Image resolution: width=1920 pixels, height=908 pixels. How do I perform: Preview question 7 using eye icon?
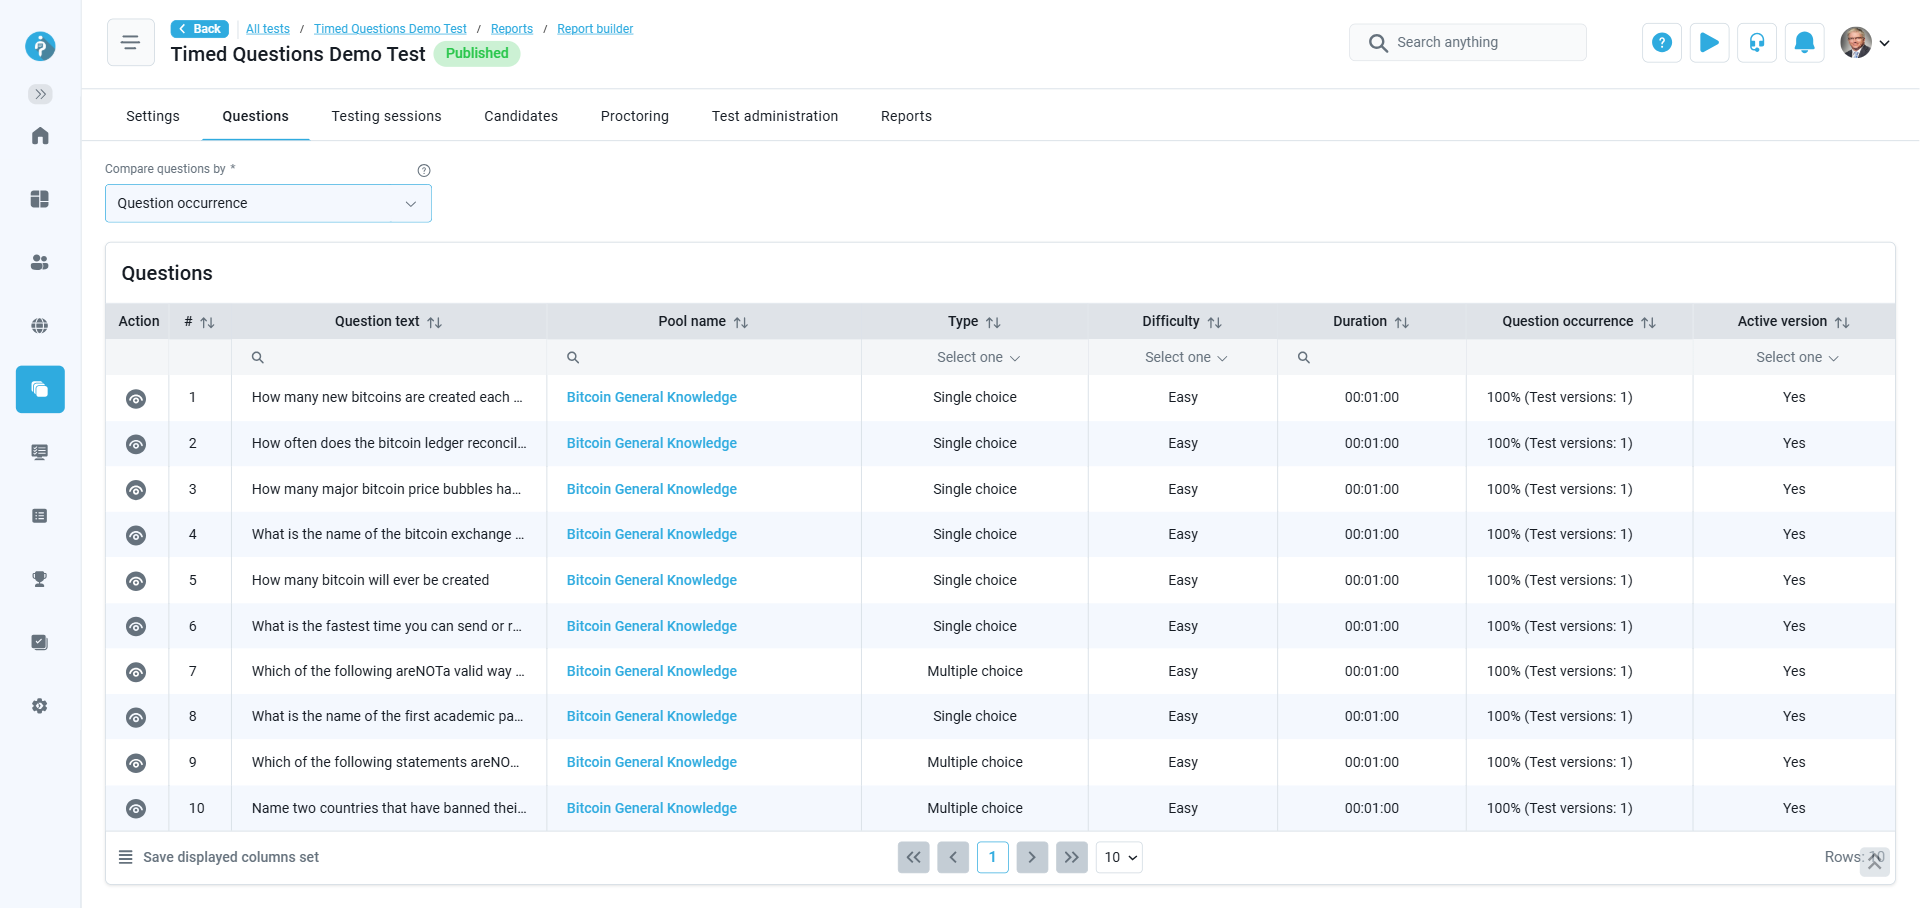pyautogui.click(x=136, y=672)
